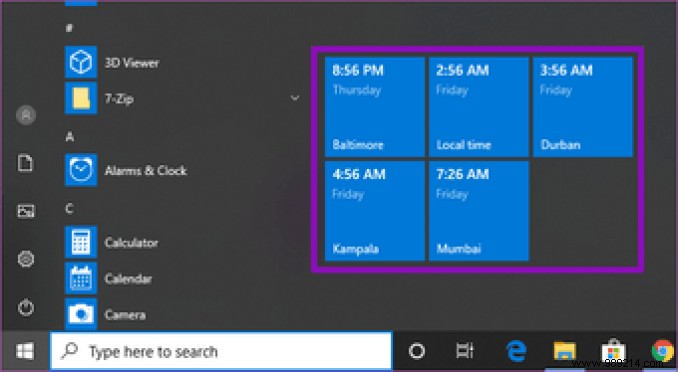
Task: Select the Camera label text
Action: (x=125, y=314)
